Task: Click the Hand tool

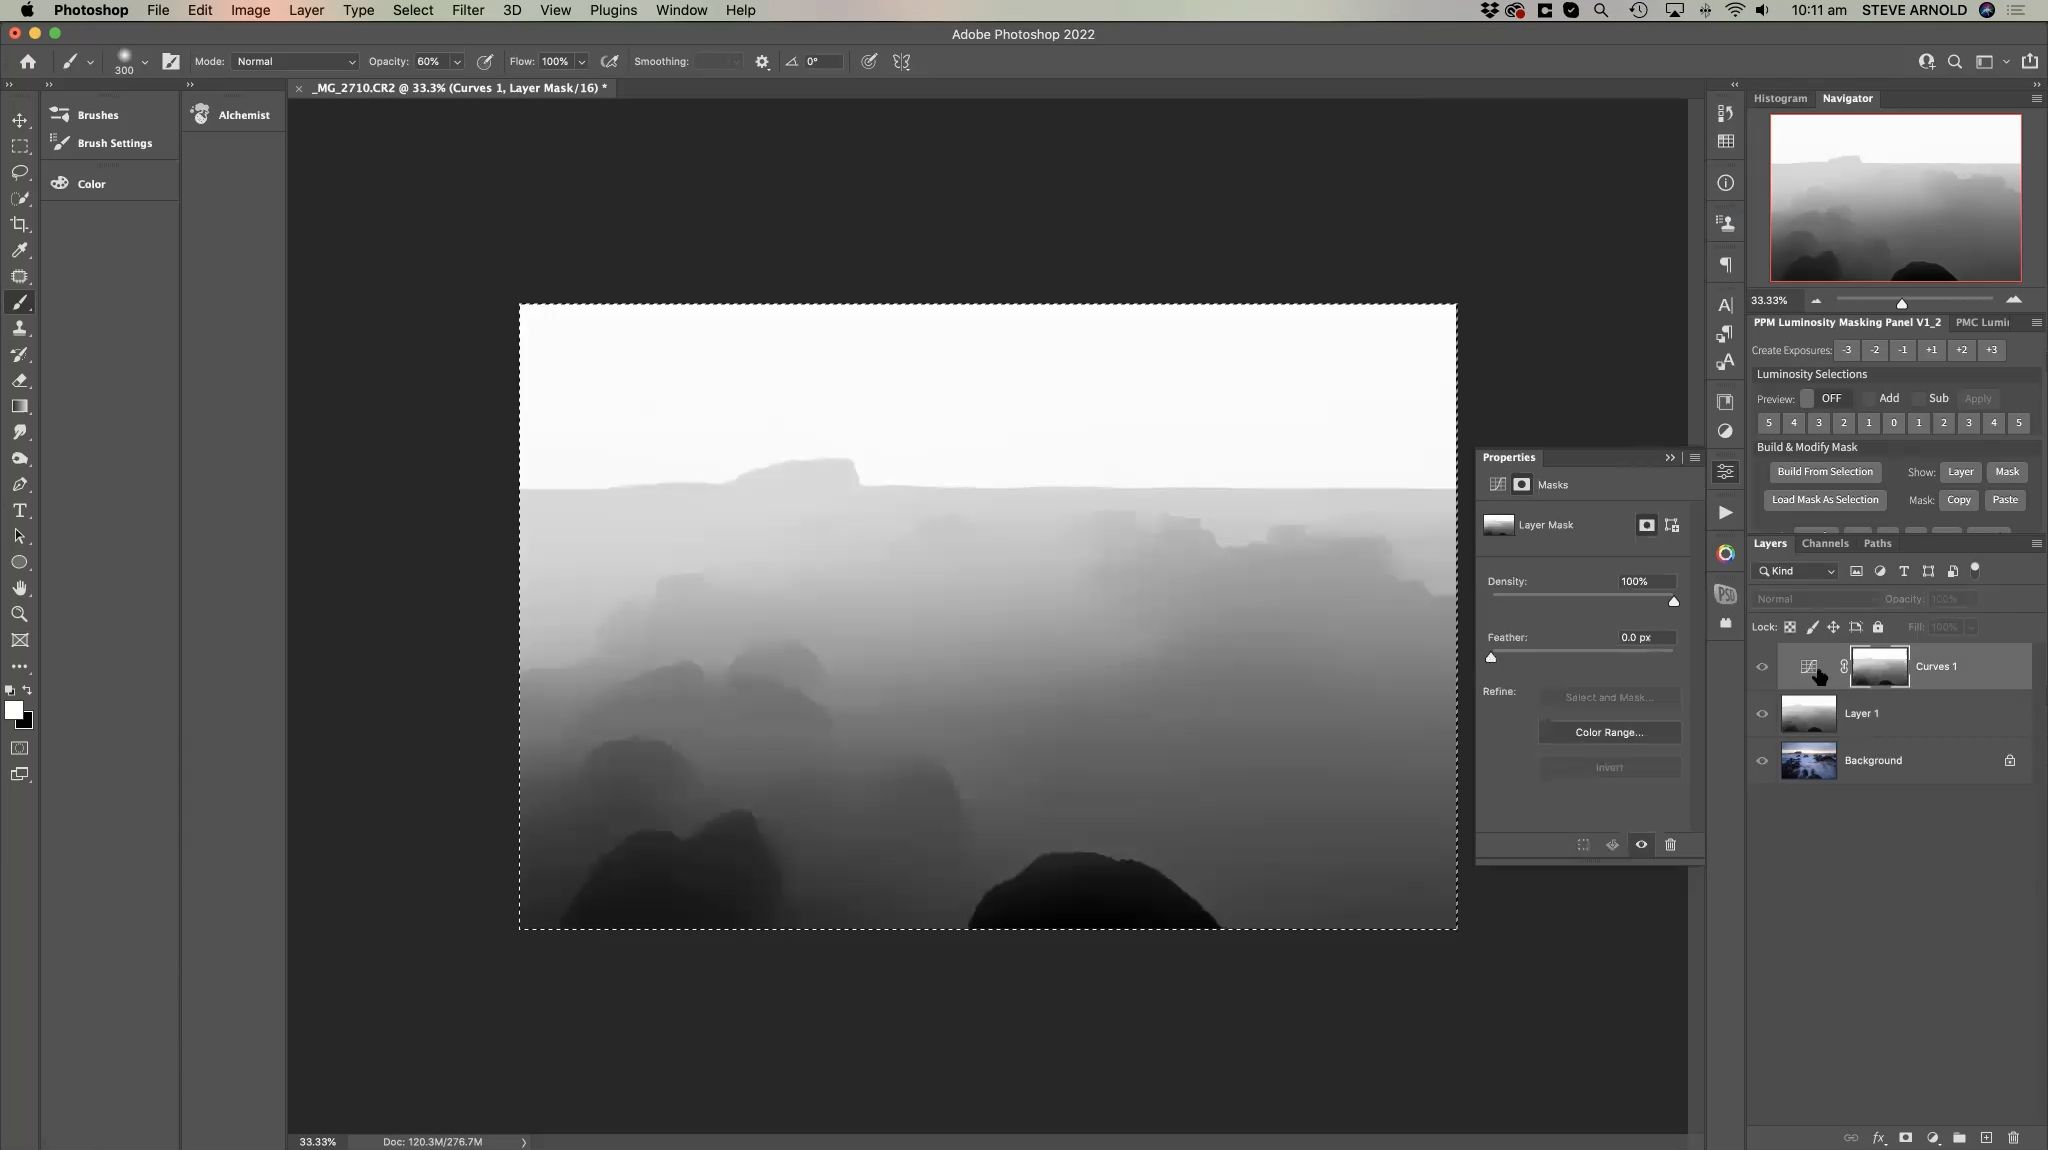Action: pos(19,589)
